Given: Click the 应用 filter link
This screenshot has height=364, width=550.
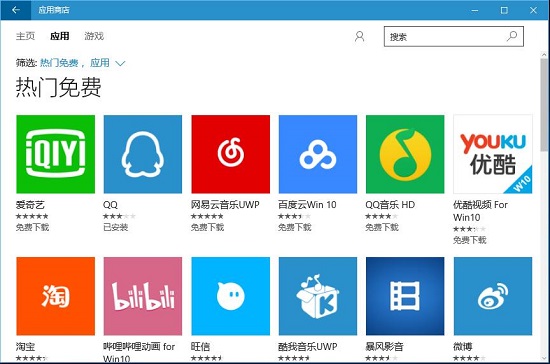Looking at the screenshot, I should click(100, 63).
